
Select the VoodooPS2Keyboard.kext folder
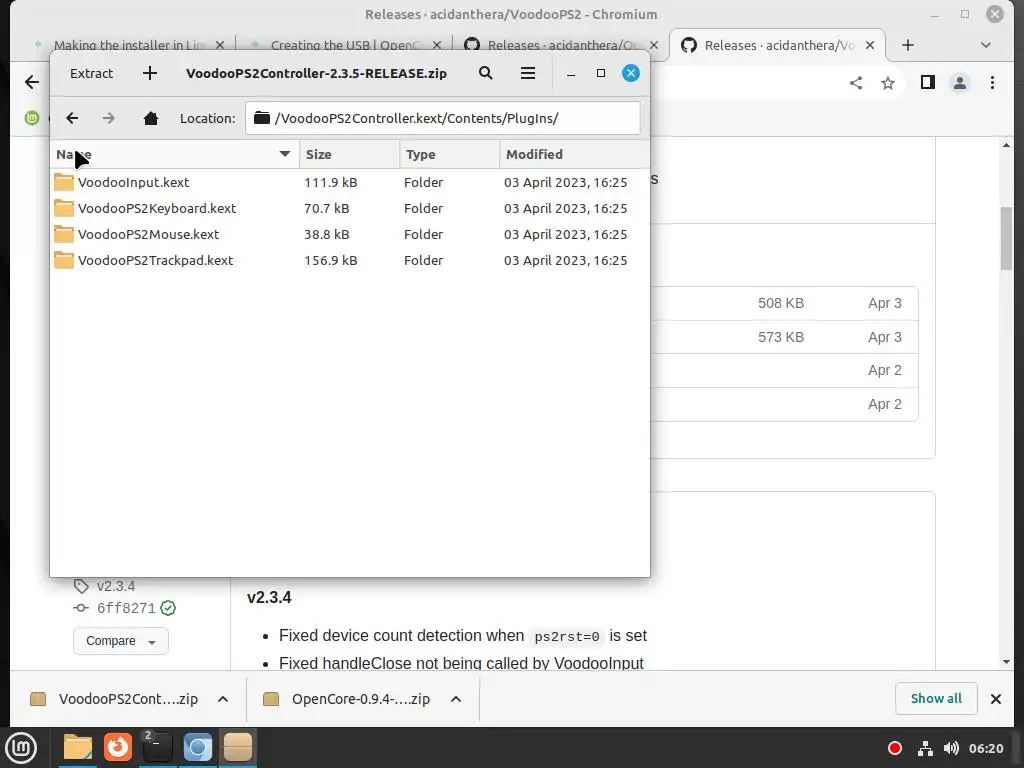point(349,208)
